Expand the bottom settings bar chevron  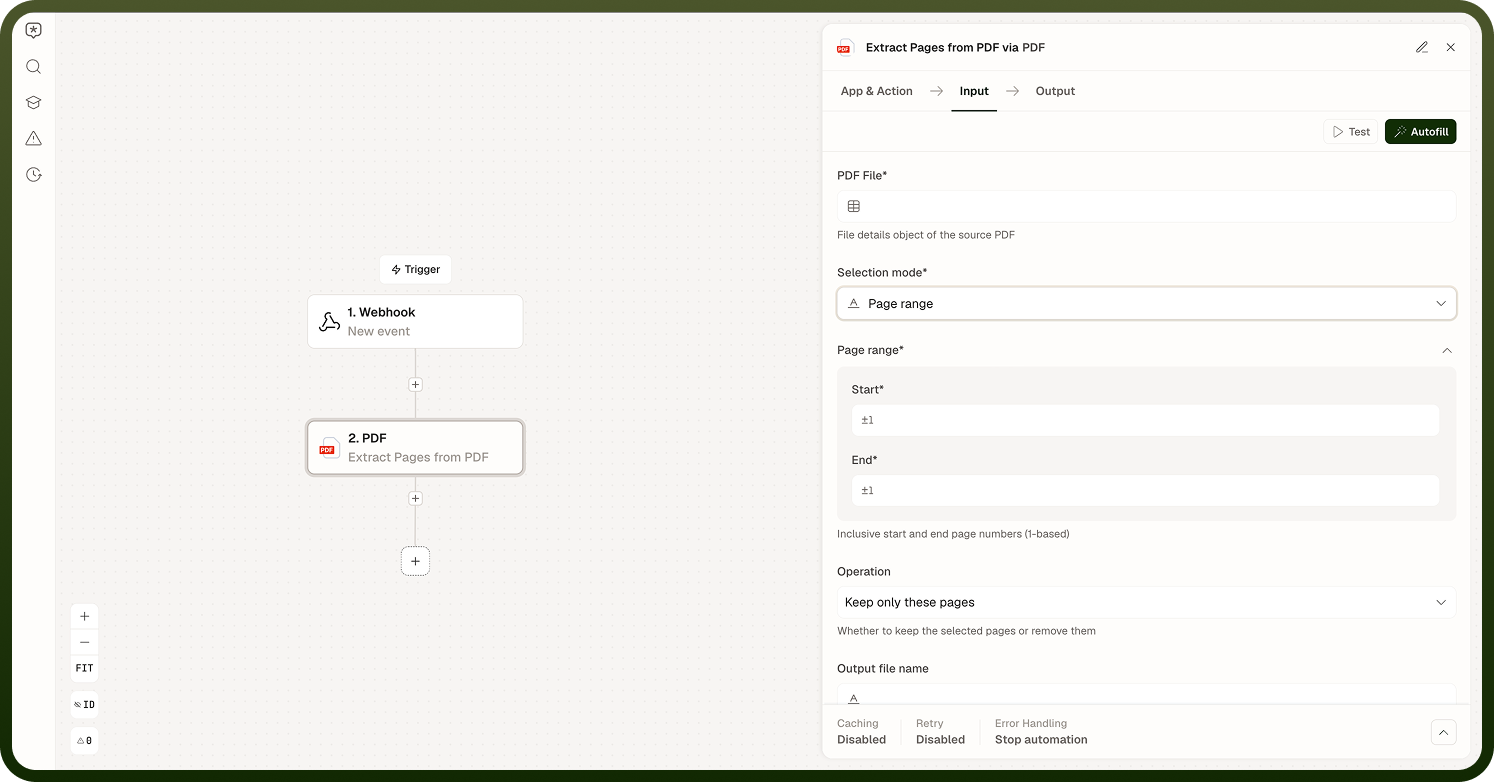(x=1443, y=732)
